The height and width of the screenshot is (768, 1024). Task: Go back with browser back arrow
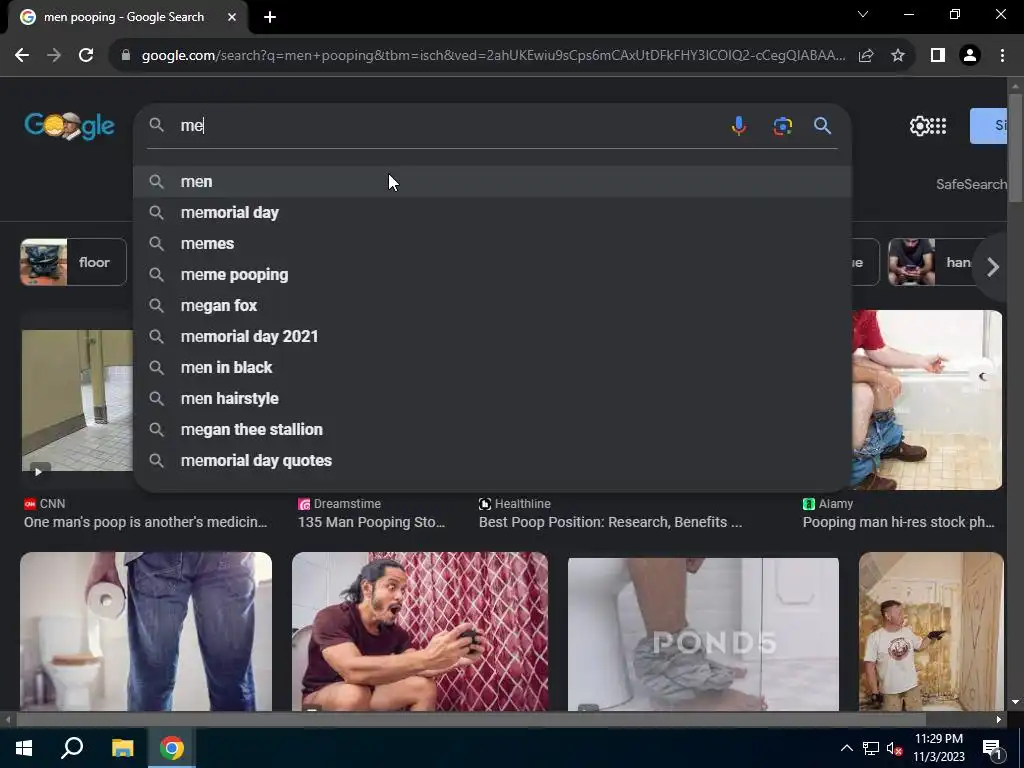pos(22,56)
